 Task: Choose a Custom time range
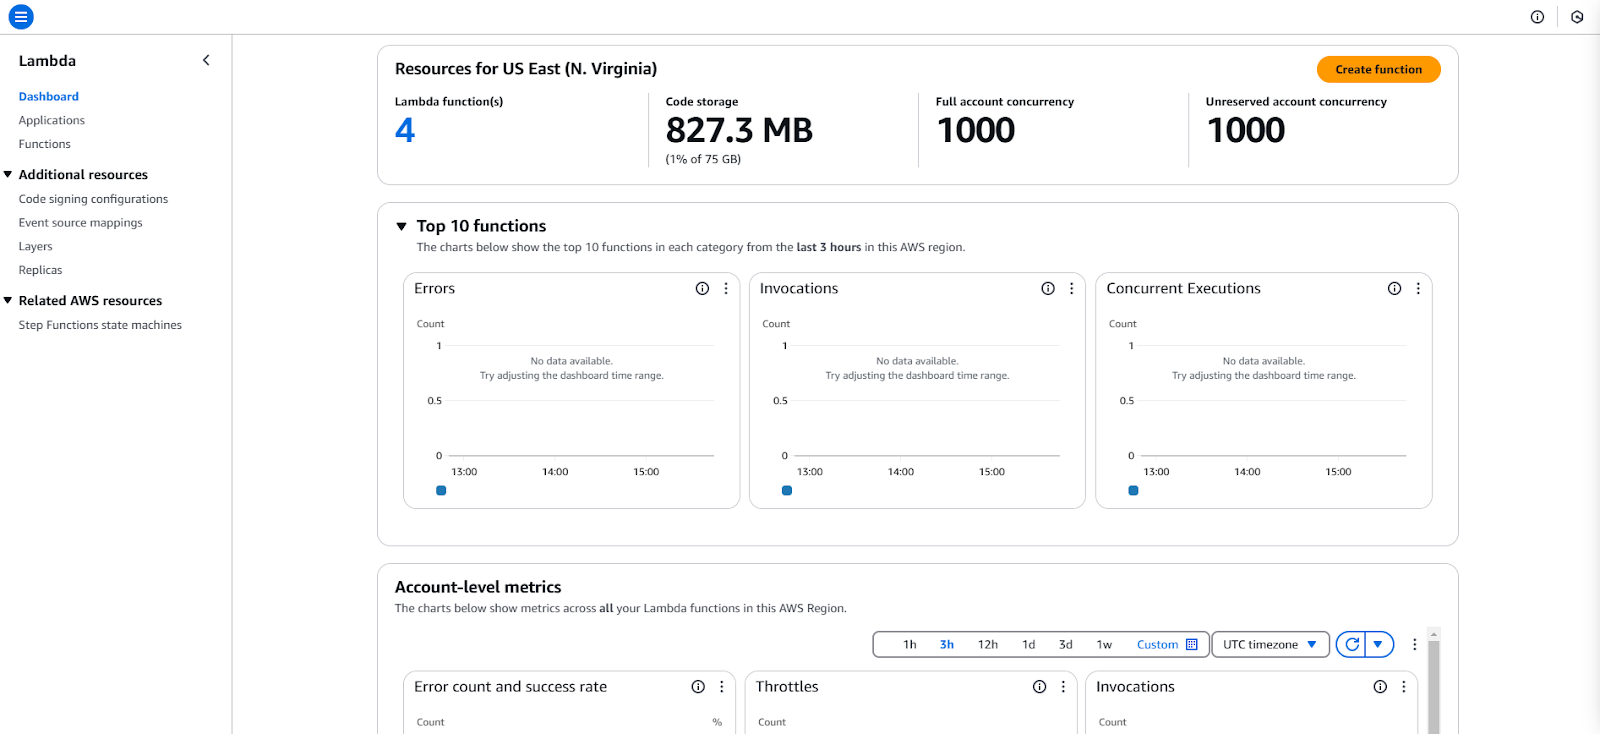tap(1157, 645)
